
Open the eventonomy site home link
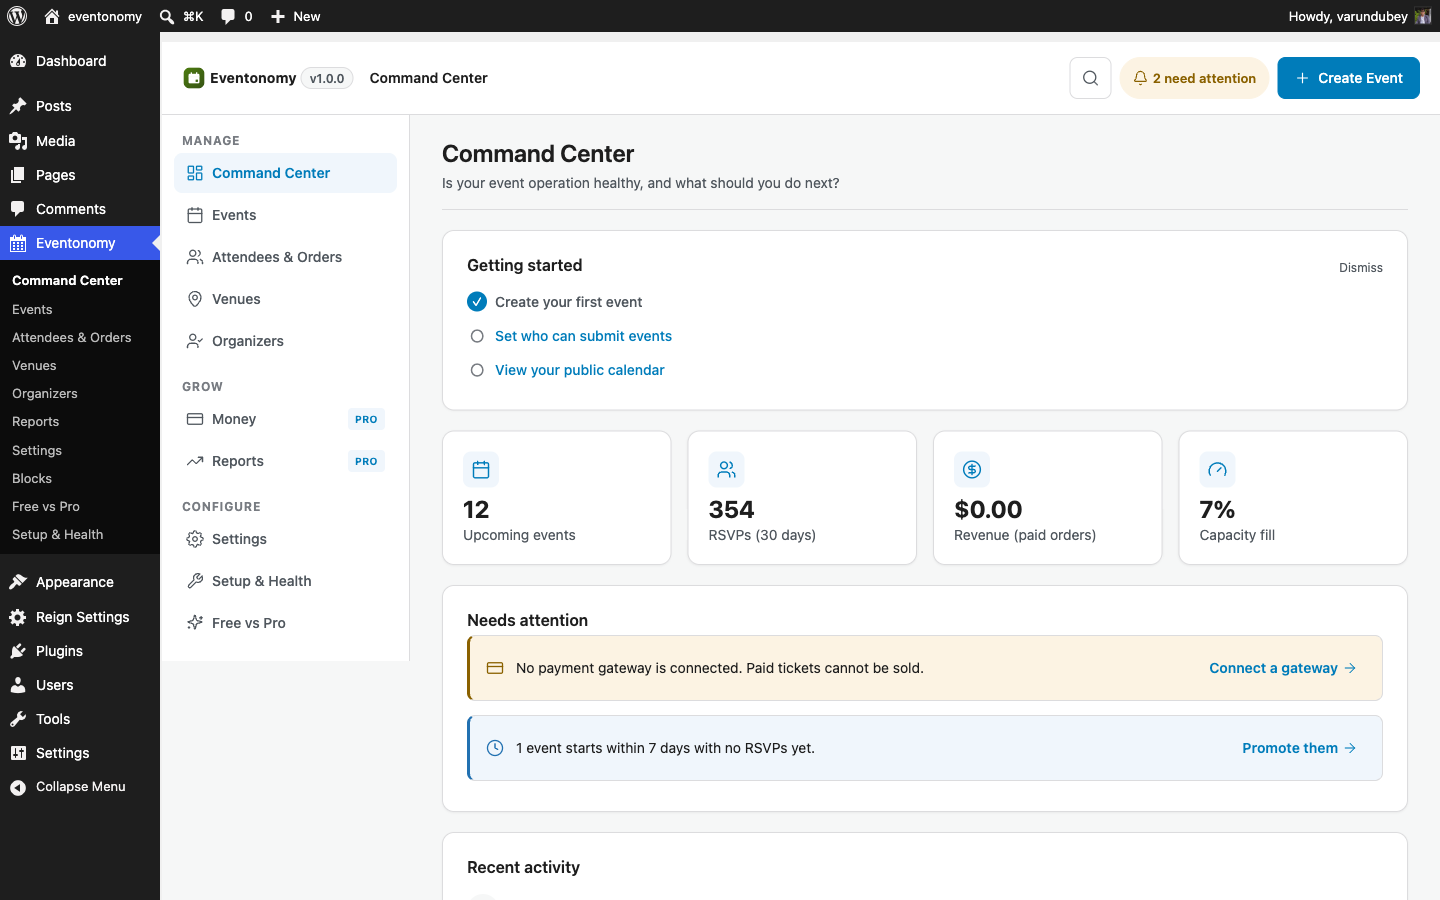(93, 16)
